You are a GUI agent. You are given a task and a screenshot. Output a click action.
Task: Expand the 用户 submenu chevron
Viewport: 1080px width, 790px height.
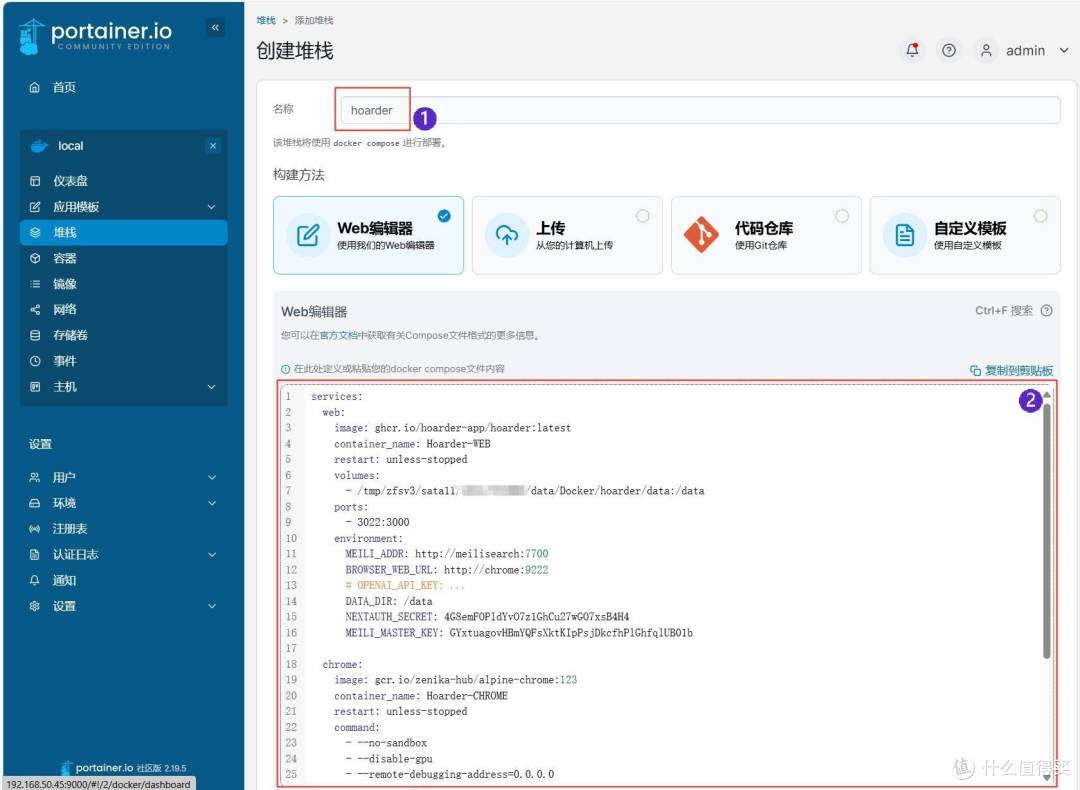pyautogui.click(x=211, y=477)
